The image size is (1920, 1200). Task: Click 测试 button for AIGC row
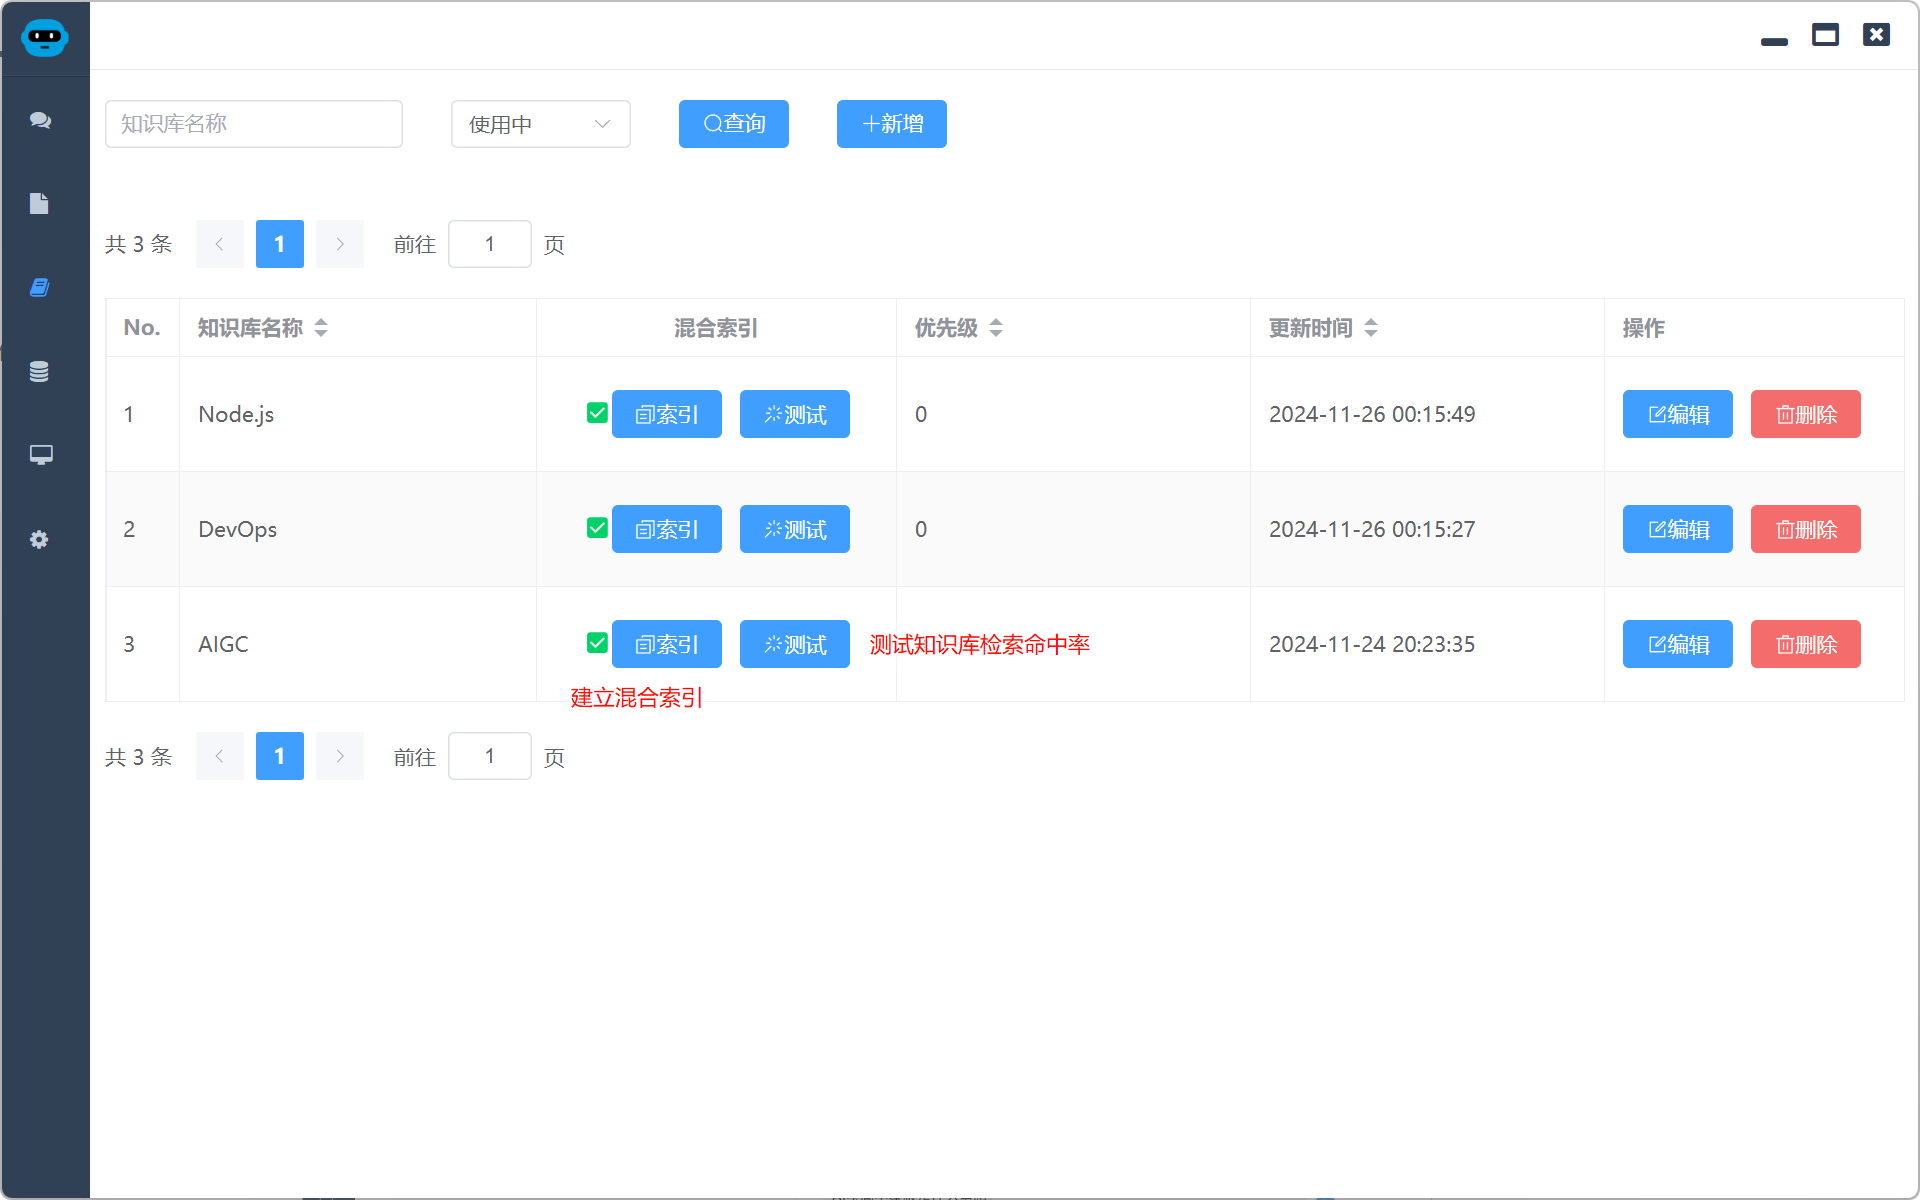pyautogui.click(x=795, y=644)
